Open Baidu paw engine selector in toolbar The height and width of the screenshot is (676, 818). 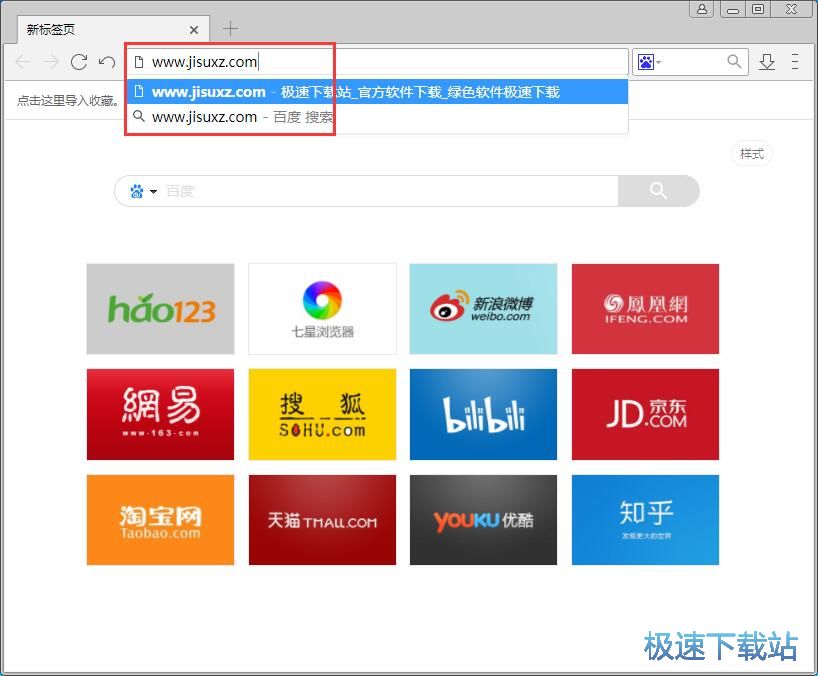pos(649,62)
